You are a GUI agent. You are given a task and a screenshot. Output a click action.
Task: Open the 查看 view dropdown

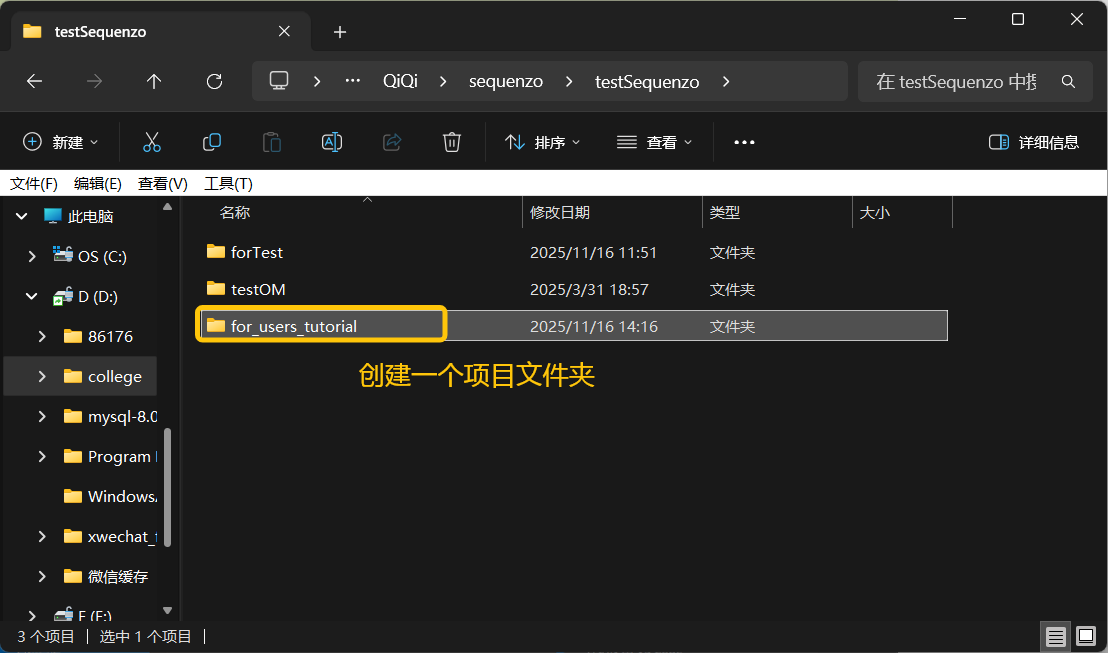pos(655,142)
